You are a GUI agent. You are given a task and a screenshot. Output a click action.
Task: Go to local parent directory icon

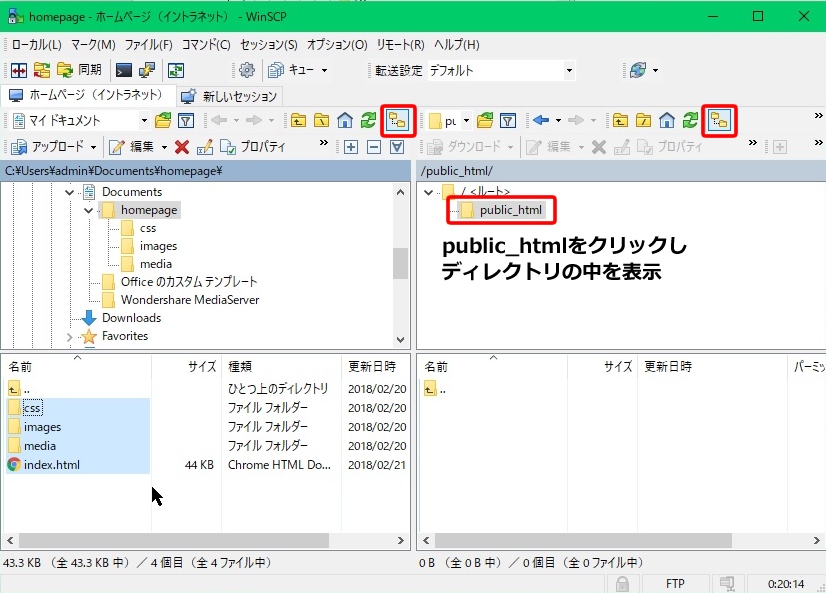click(298, 121)
